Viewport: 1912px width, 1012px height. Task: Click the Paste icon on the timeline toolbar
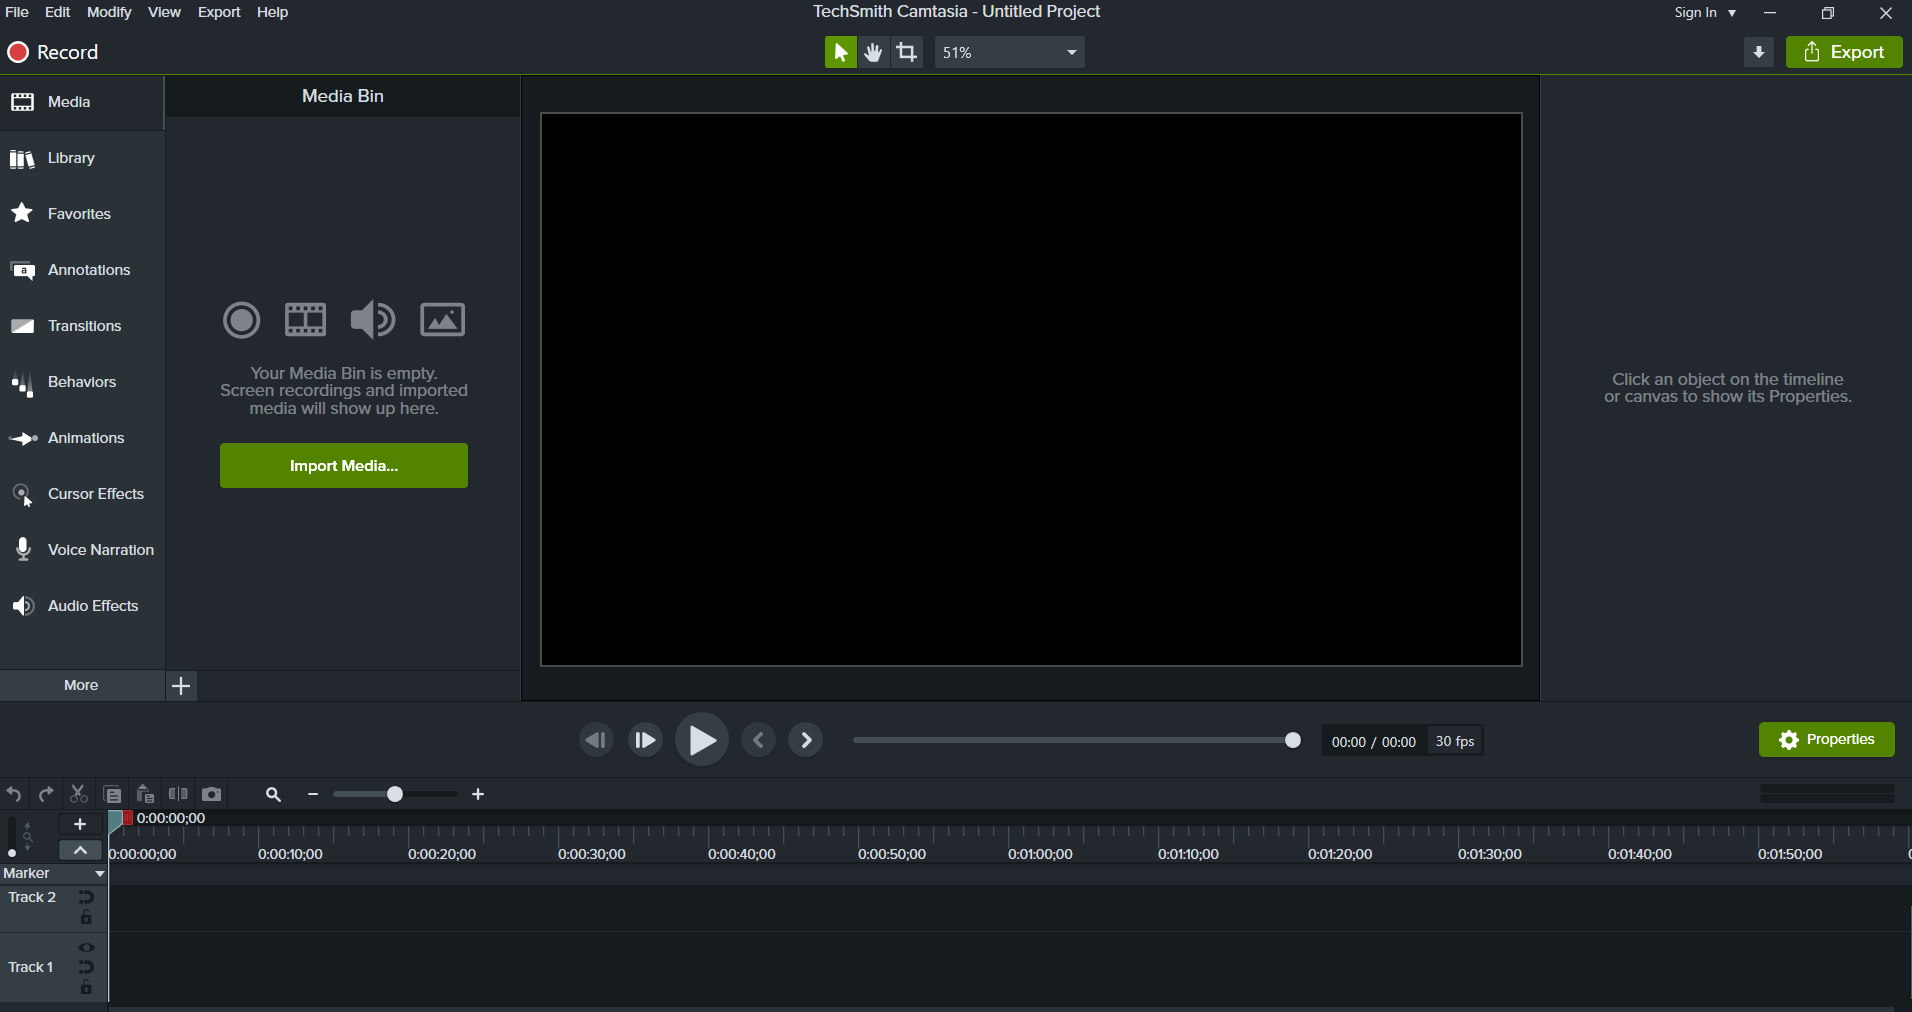(x=145, y=794)
